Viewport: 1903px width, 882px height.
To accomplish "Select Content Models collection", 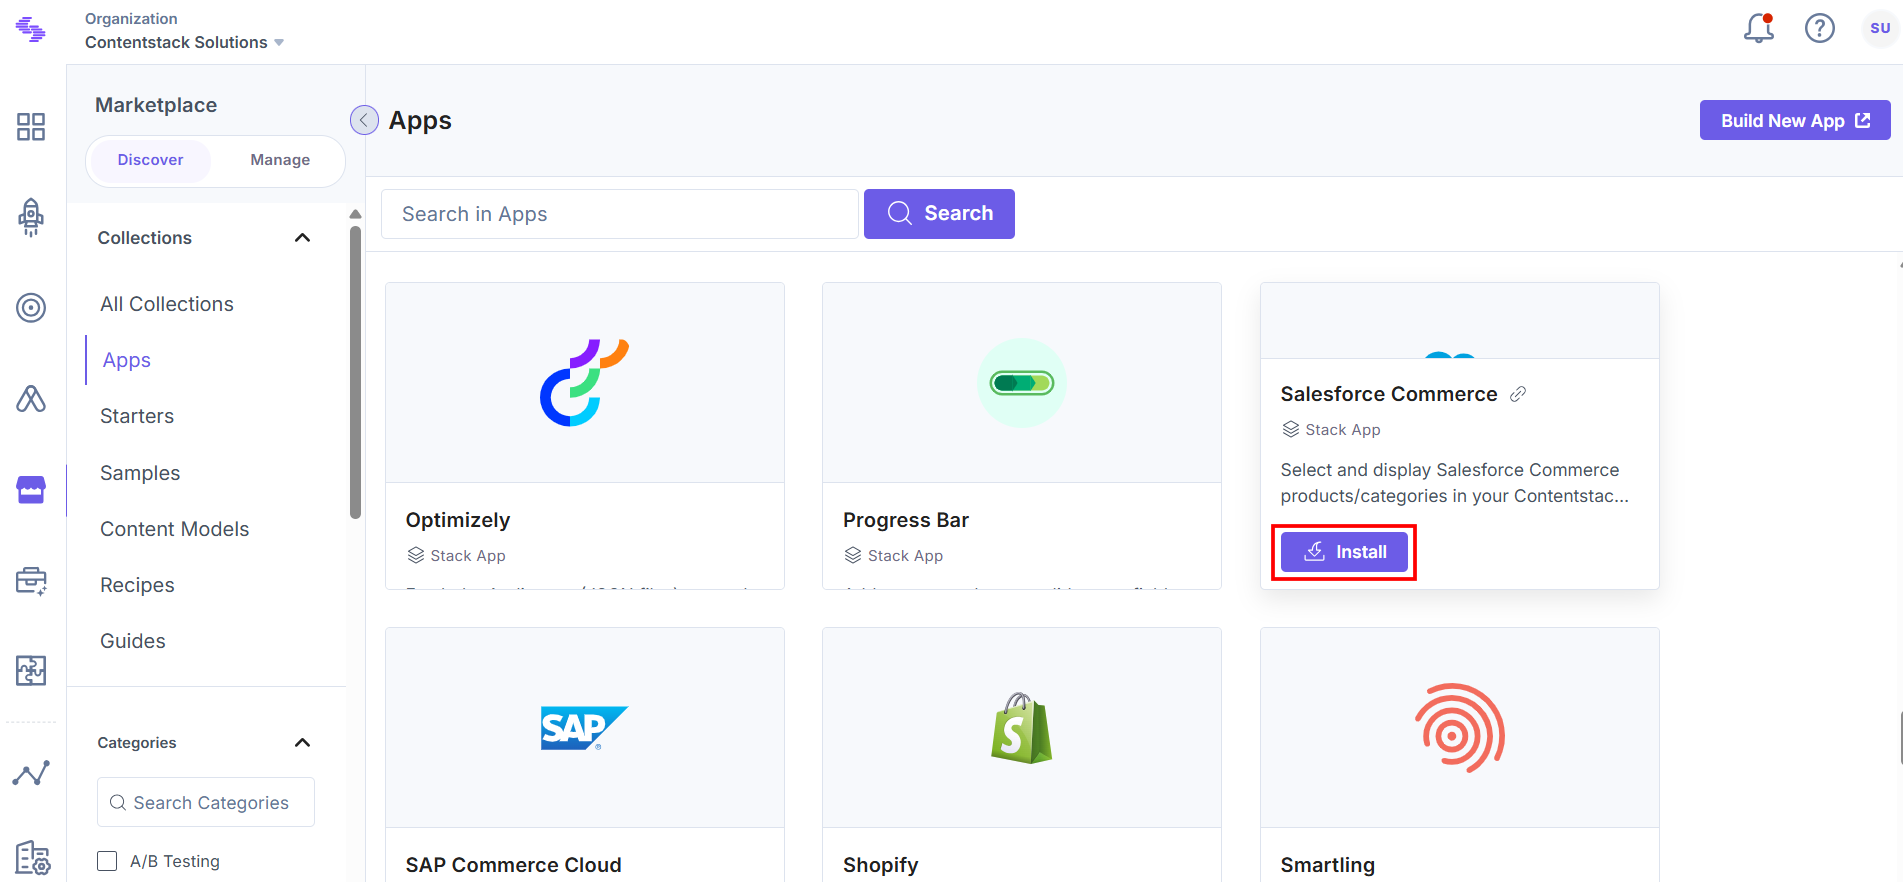I will pos(175,529).
